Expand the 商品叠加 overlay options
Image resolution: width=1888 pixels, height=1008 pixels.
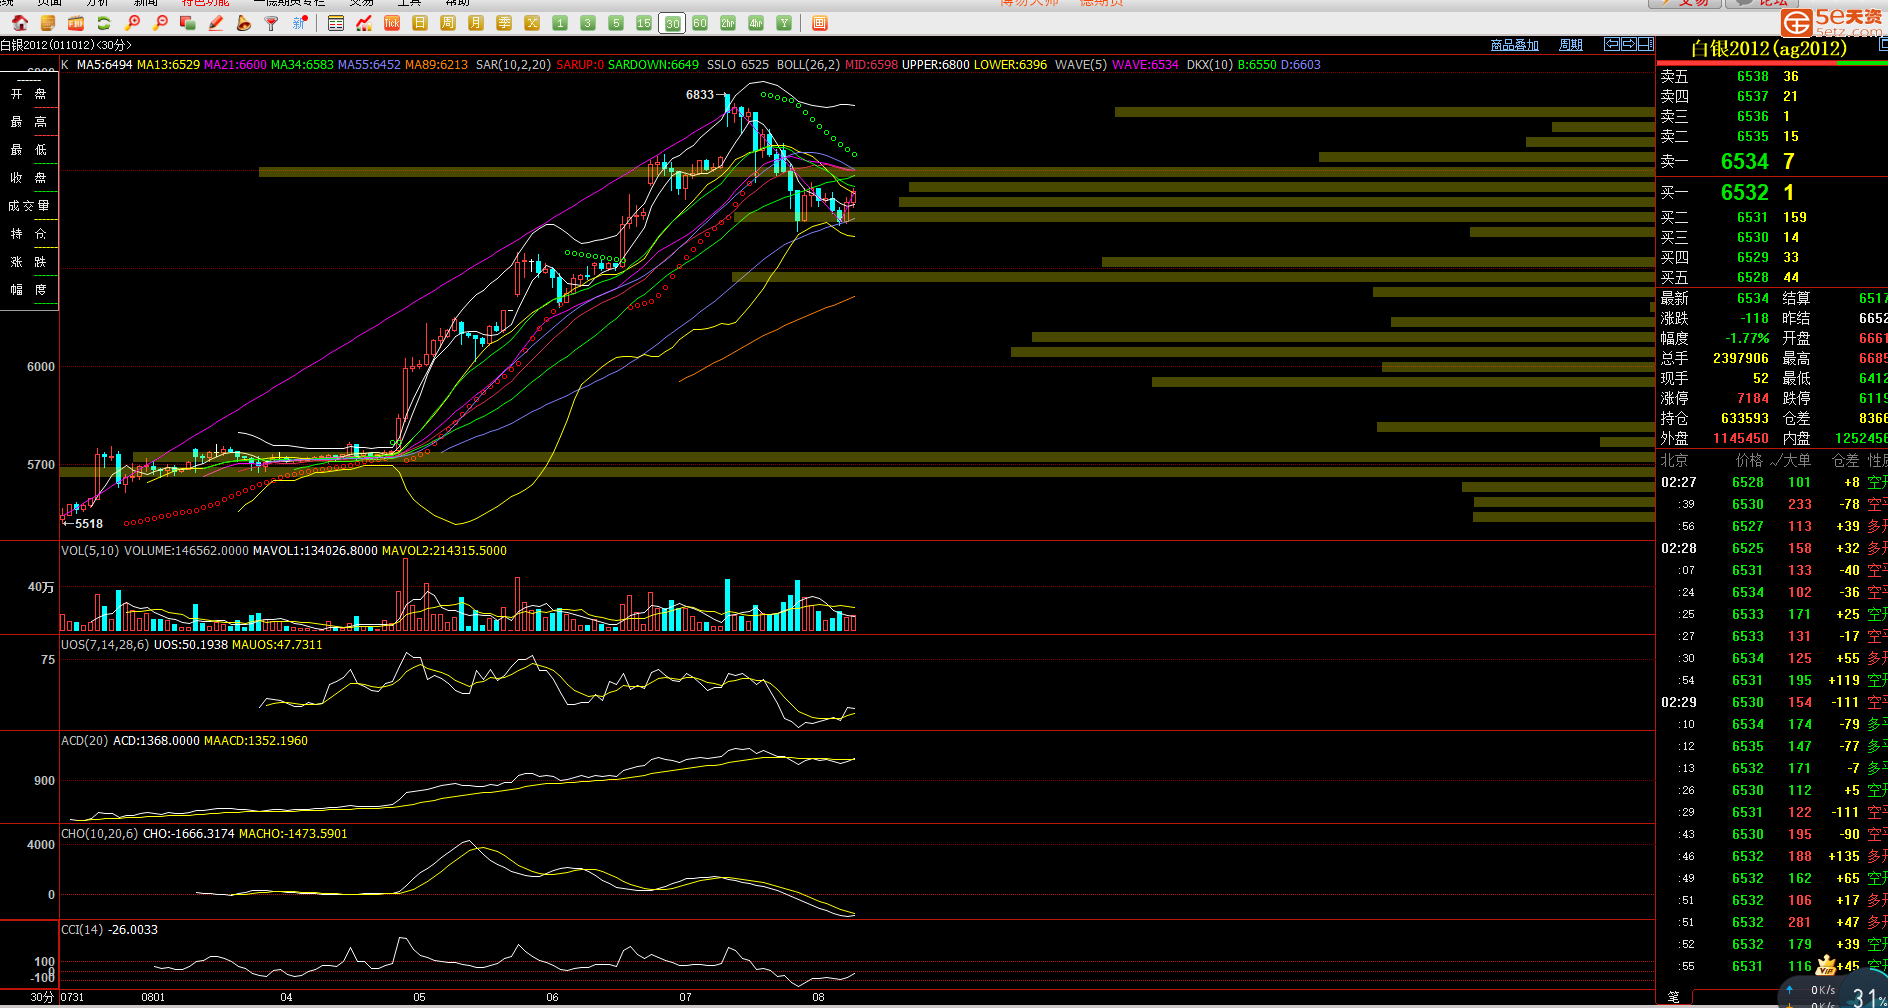pos(1514,45)
